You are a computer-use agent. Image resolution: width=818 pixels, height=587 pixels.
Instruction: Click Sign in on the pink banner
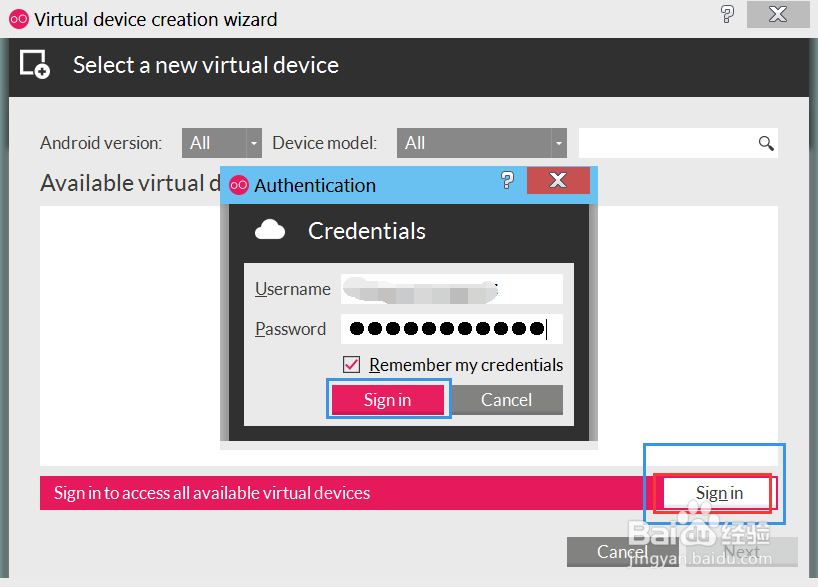pyautogui.click(x=719, y=493)
